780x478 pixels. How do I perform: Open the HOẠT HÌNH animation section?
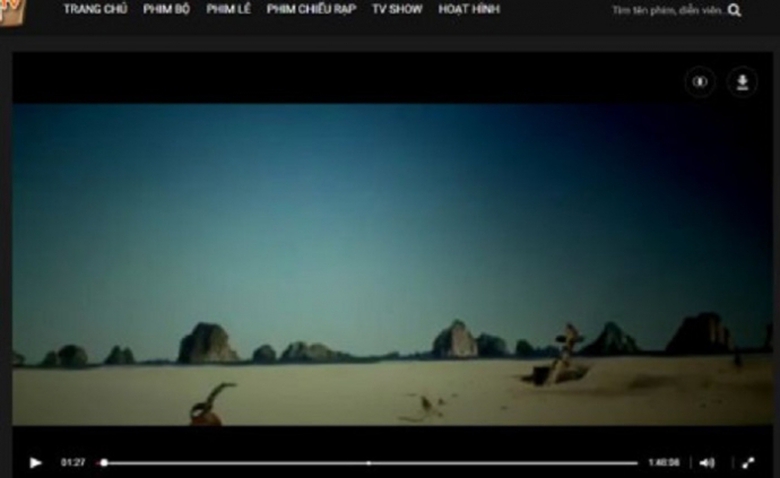point(469,9)
